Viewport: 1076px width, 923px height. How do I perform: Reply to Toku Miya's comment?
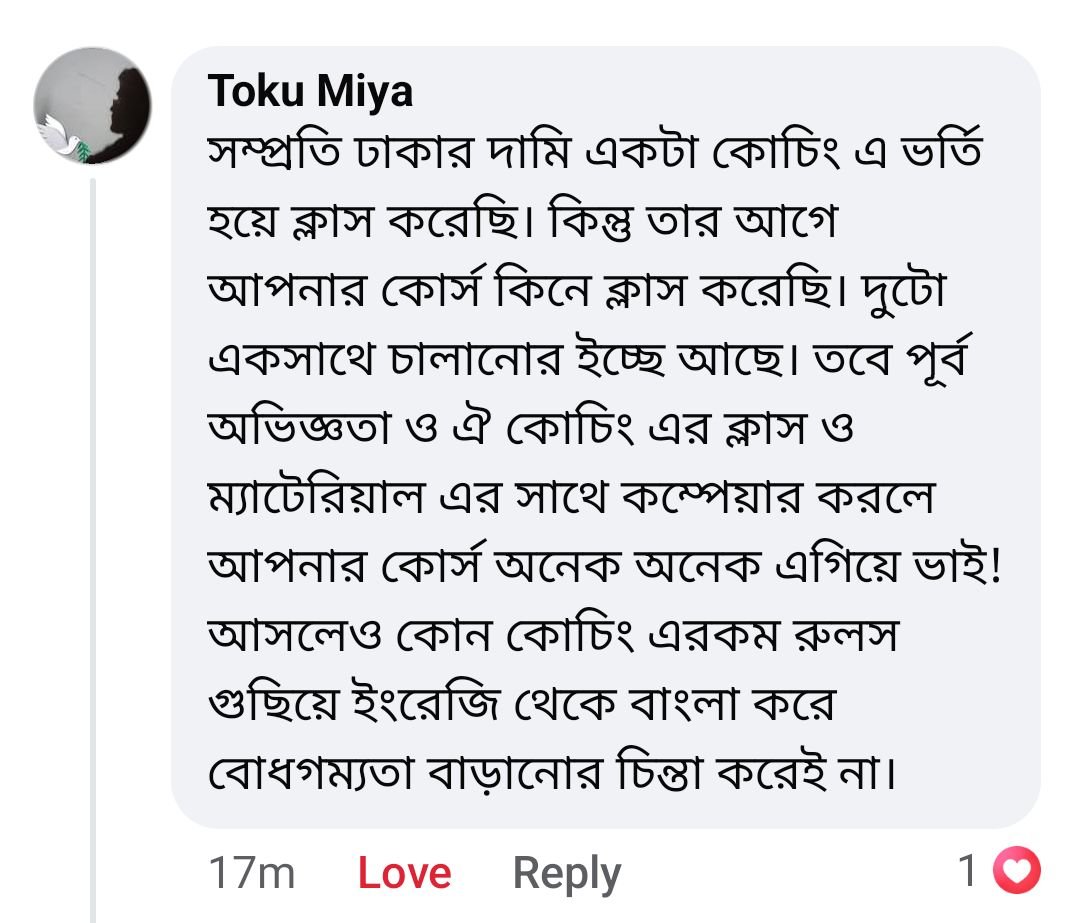click(x=566, y=873)
